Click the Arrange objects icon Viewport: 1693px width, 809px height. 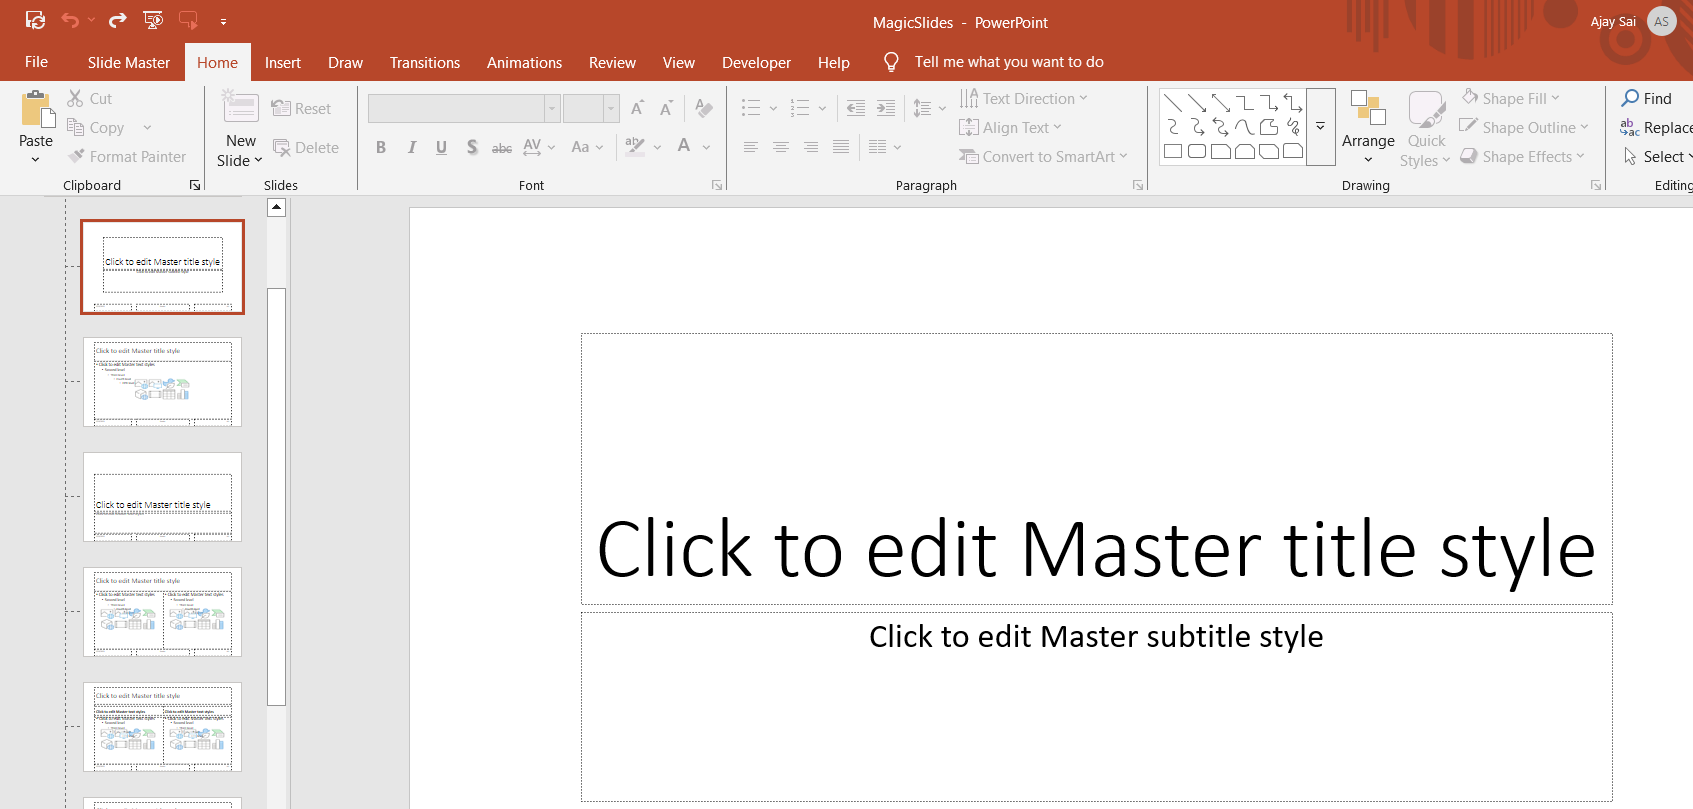1367,108
